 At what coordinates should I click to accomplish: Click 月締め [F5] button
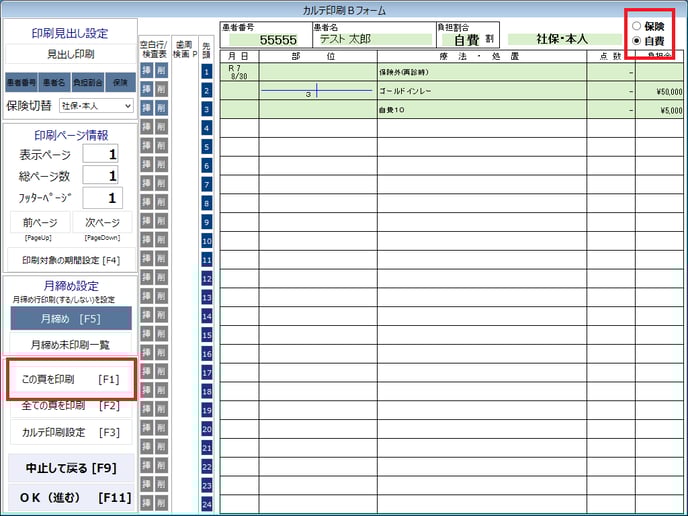tap(71, 318)
